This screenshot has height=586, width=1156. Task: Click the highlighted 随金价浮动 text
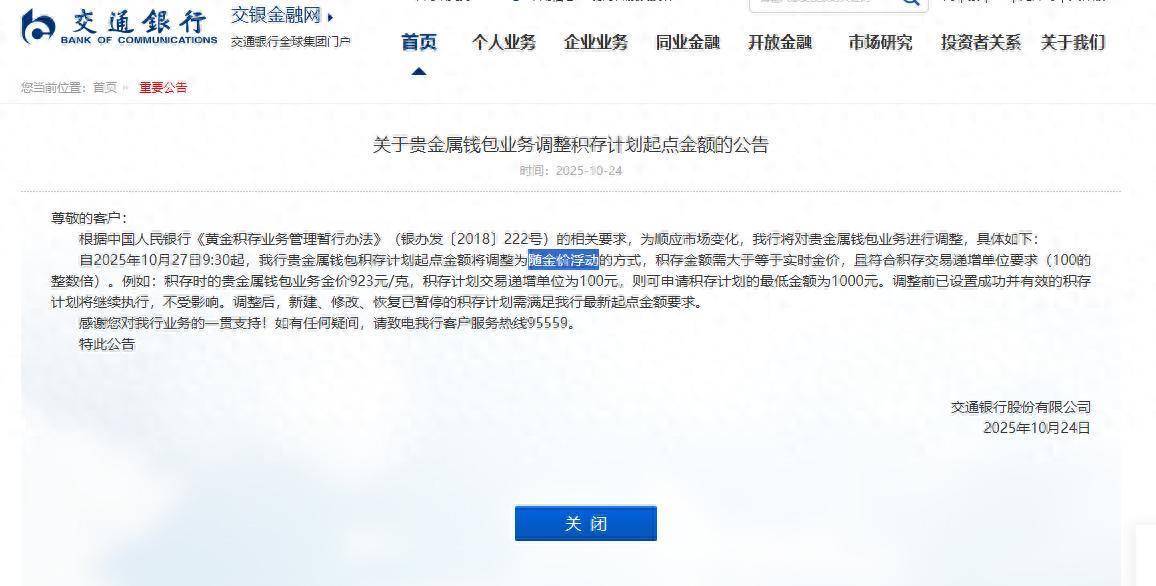[x=563, y=260]
